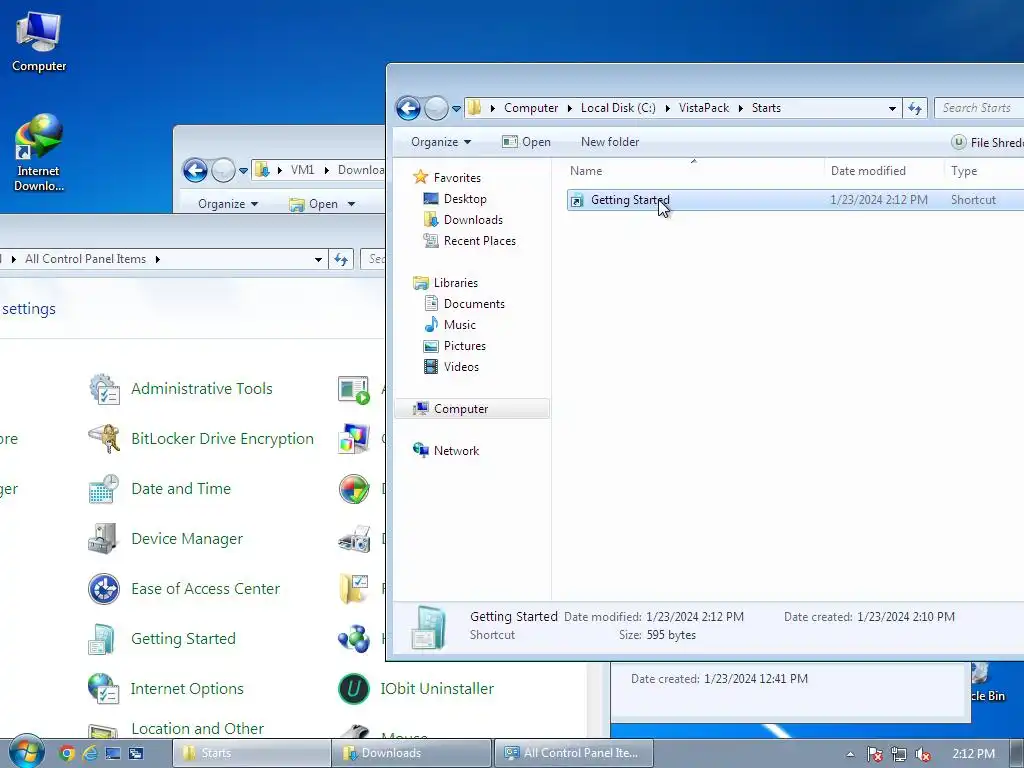Switch to the Starts taskbar button

[251, 753]
